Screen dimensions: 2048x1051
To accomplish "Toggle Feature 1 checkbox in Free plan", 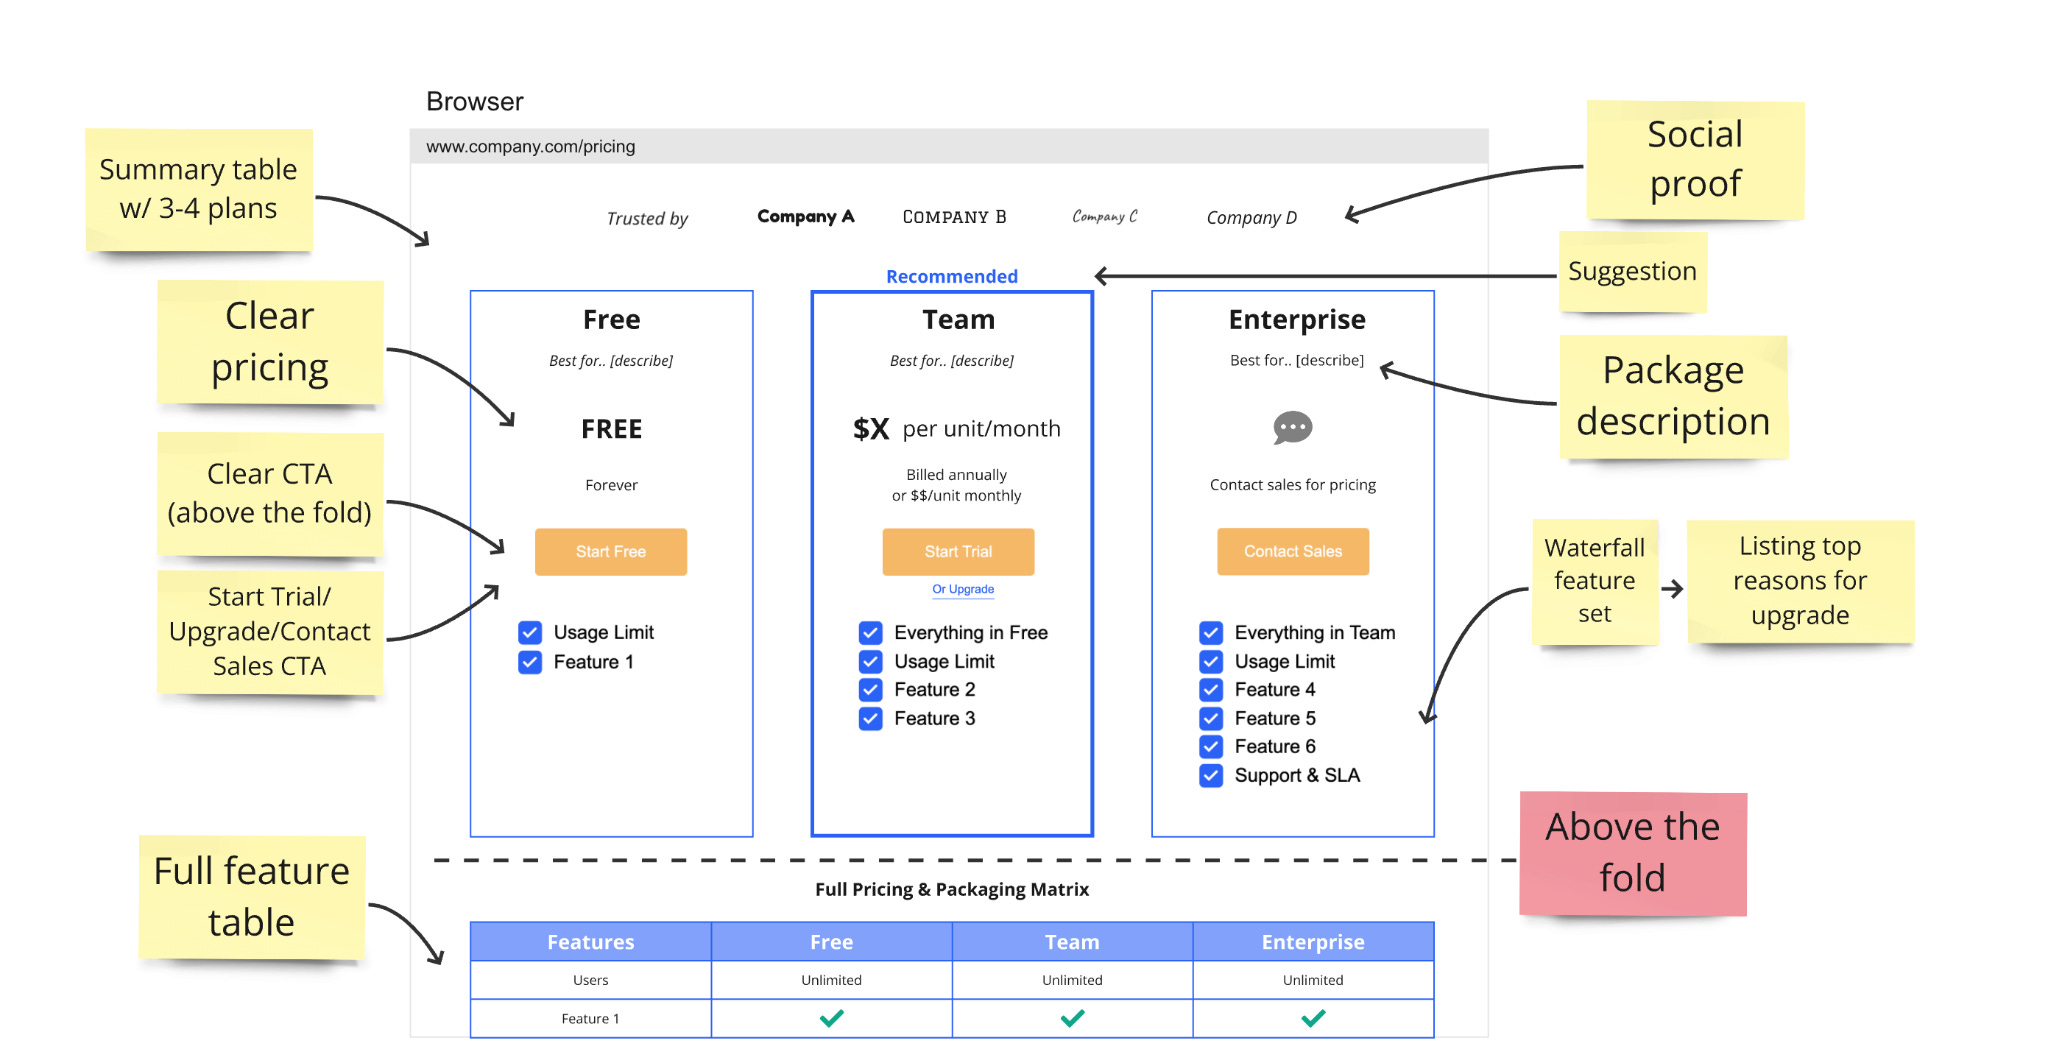I will [530, 662].
